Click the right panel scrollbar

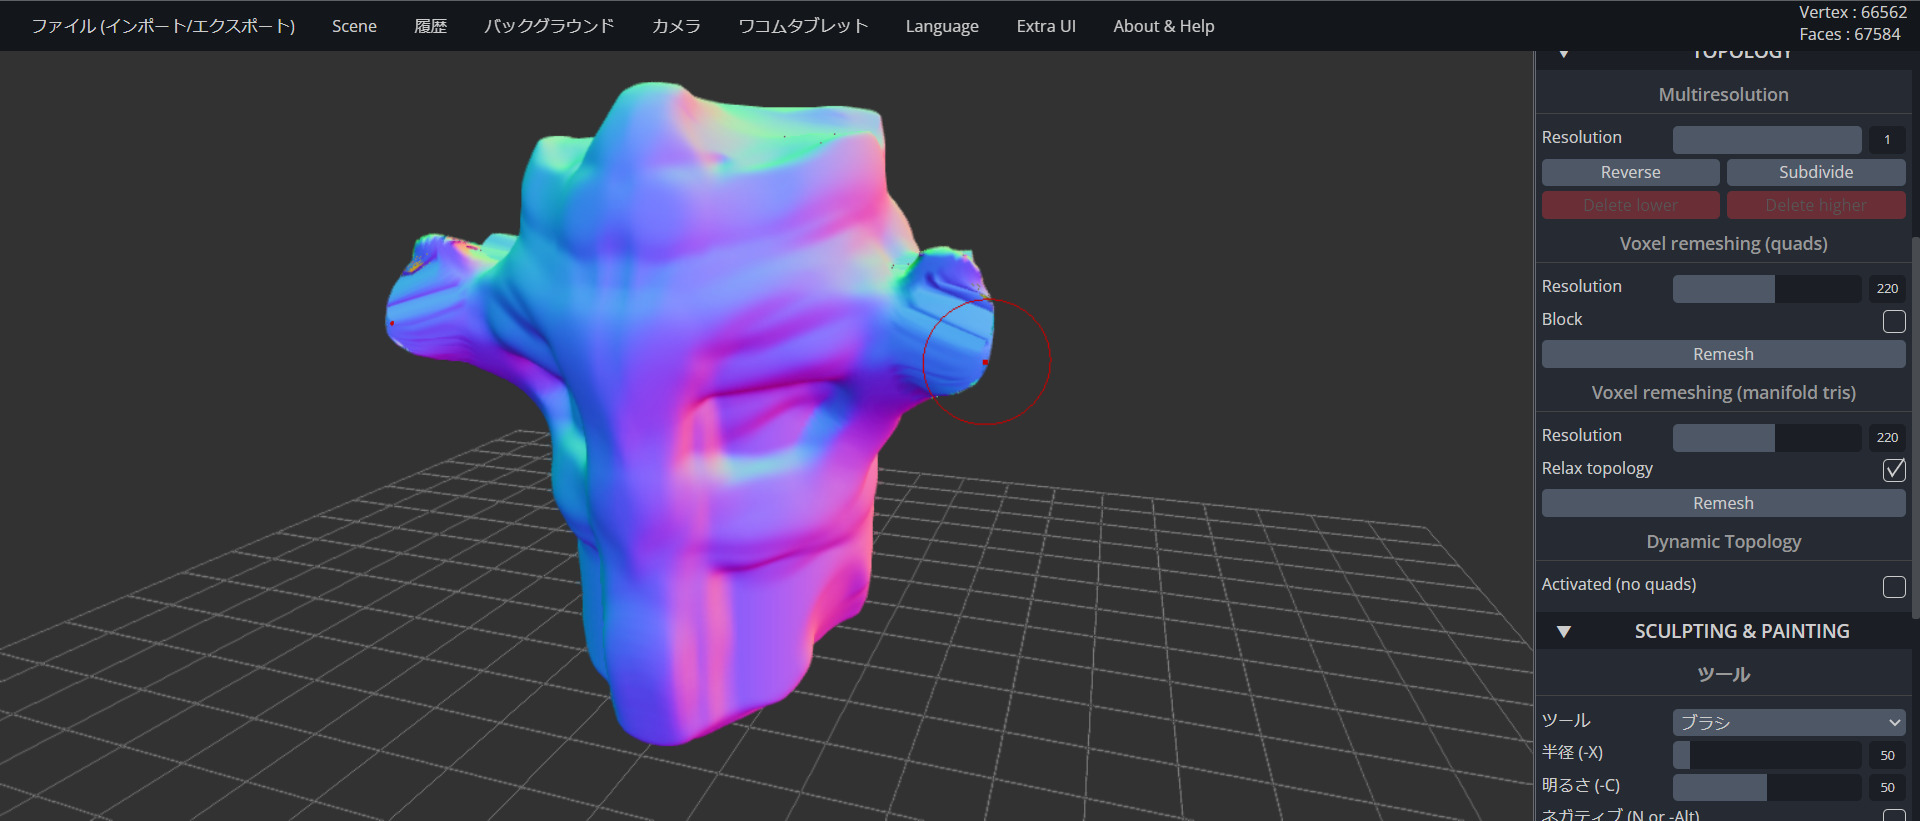click(x=1915, y=428)
